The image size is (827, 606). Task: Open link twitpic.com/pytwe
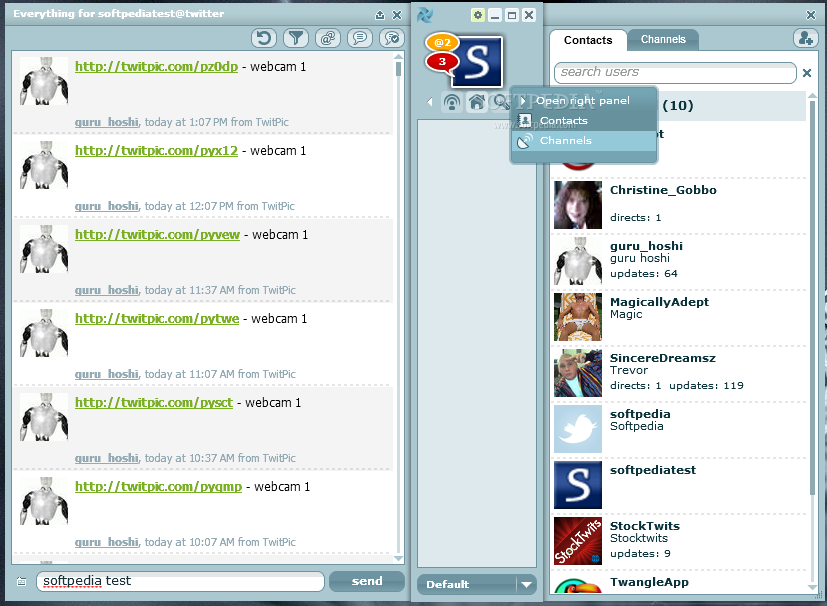point(157,319)
